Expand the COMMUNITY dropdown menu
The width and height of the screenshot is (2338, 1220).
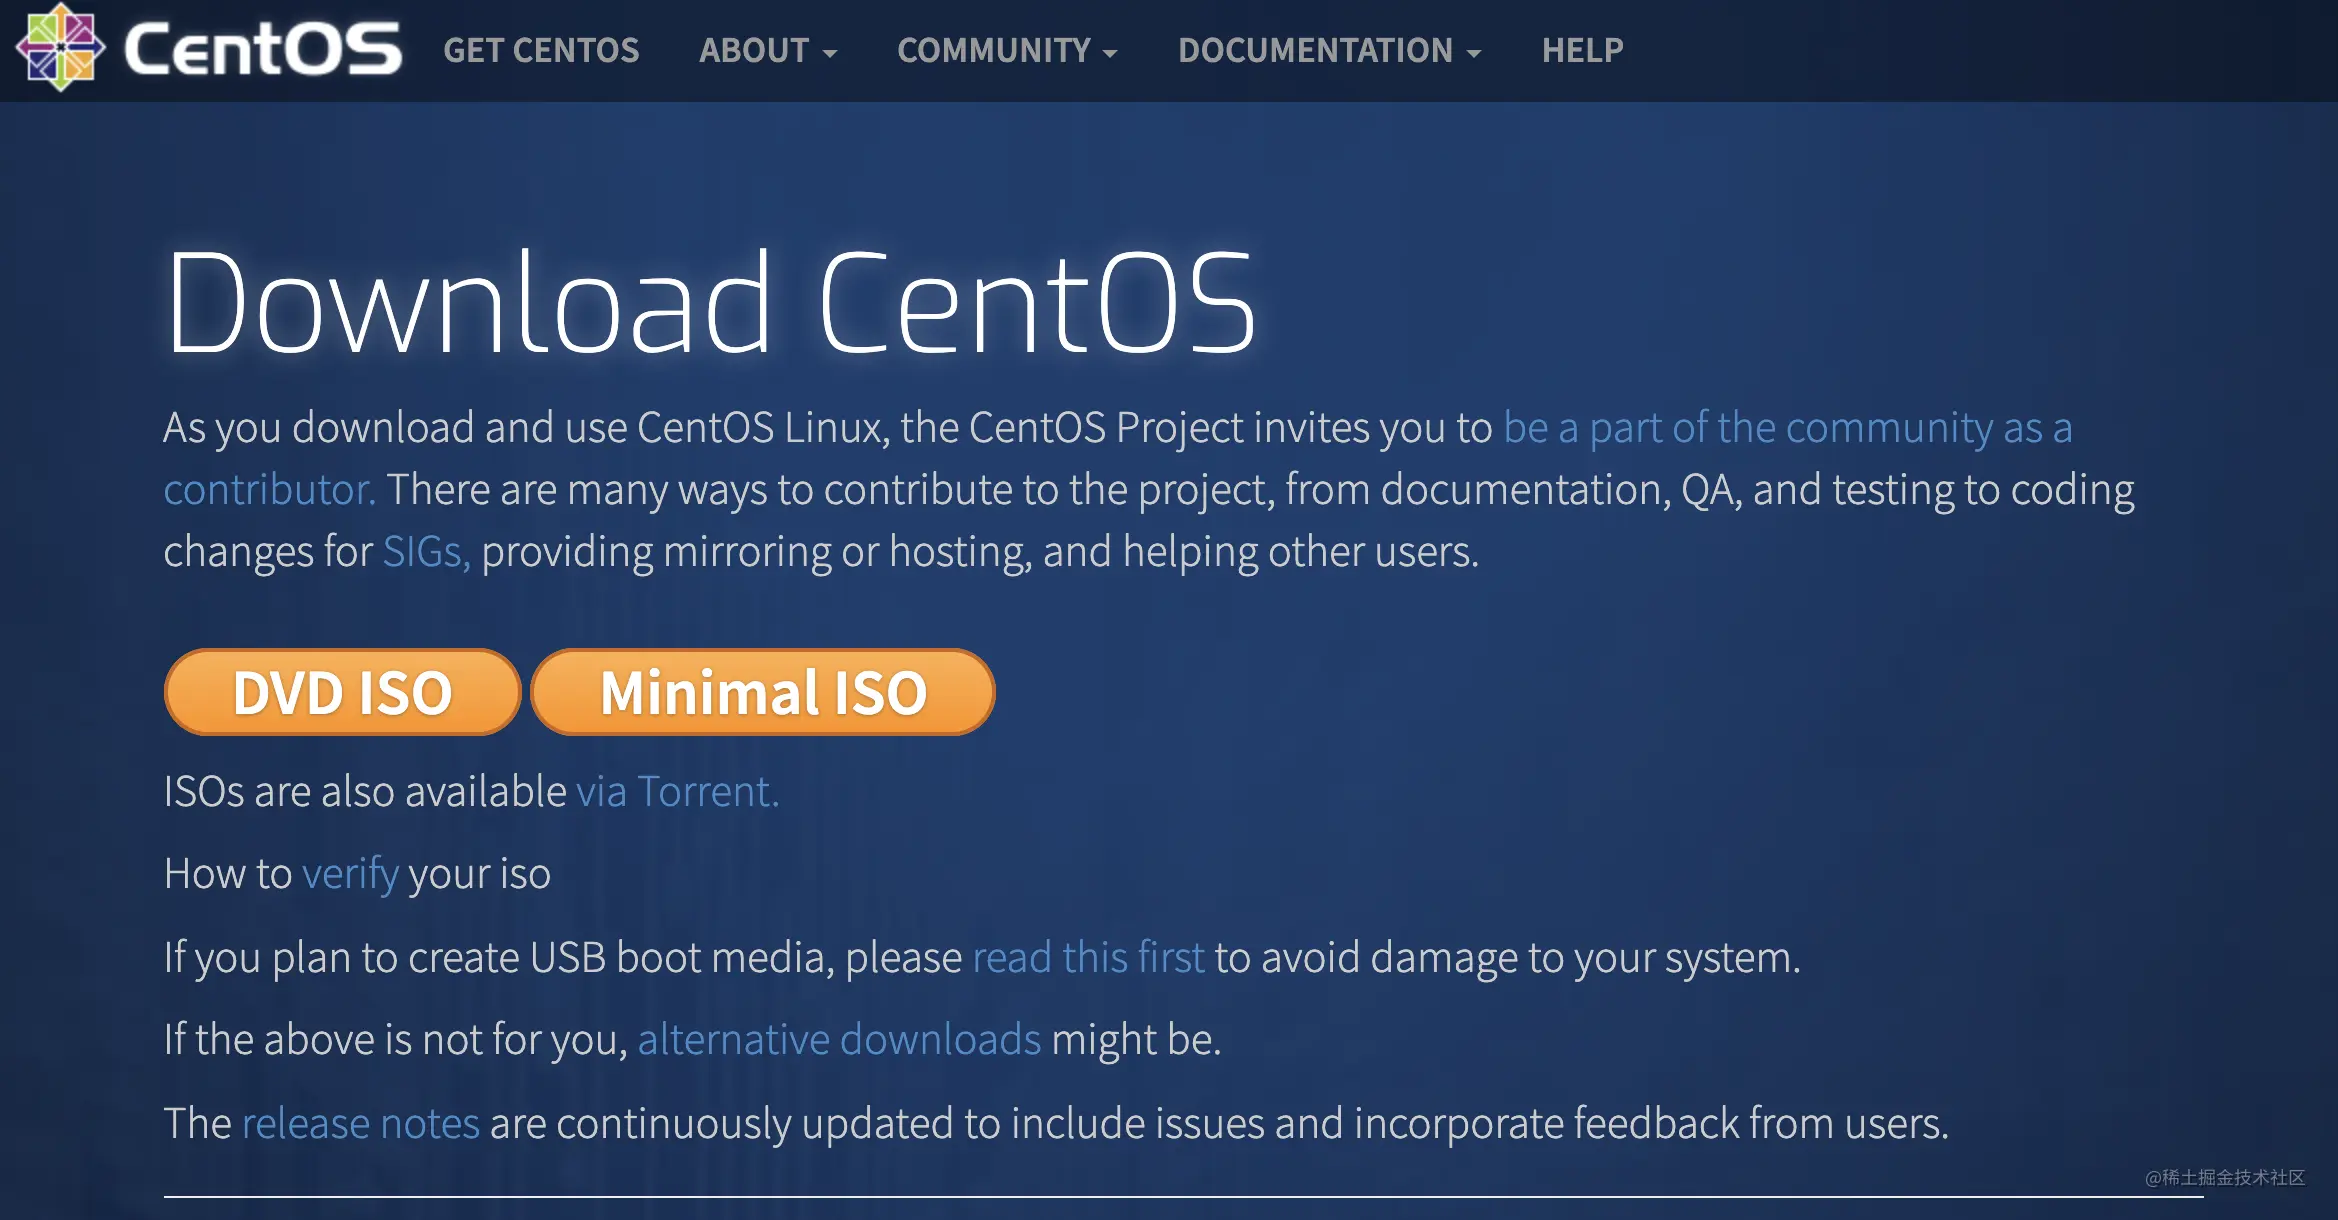tap(1007, 50)
